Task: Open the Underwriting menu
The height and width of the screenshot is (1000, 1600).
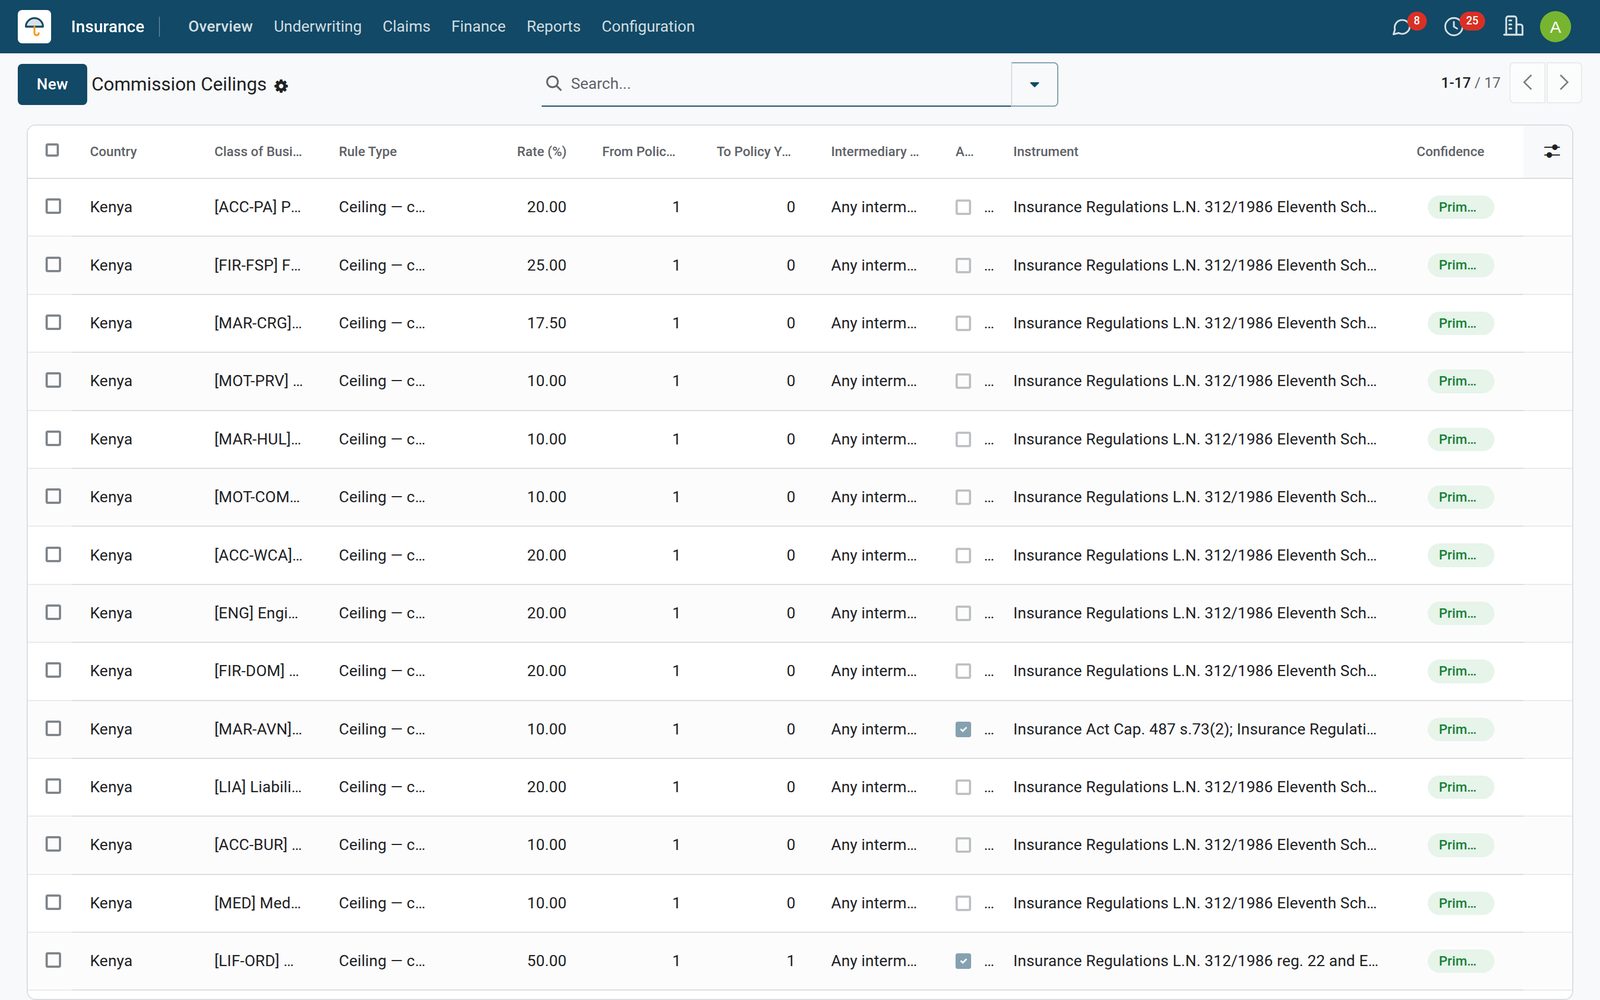Action: (317, 26)
